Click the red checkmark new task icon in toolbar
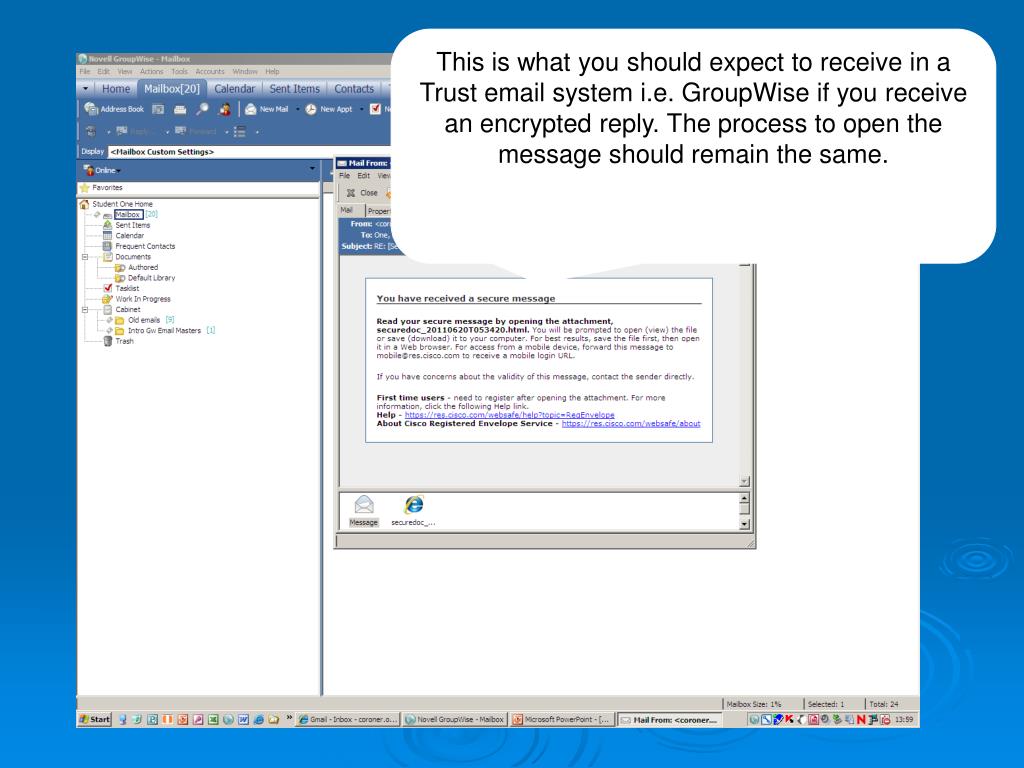1024x768 pixels. (375, 109)
